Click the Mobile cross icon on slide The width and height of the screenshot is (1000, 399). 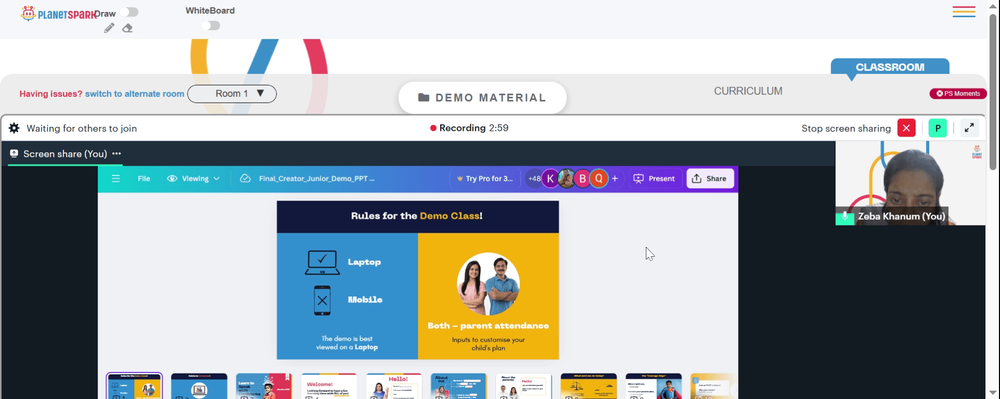tap(322, 300)
